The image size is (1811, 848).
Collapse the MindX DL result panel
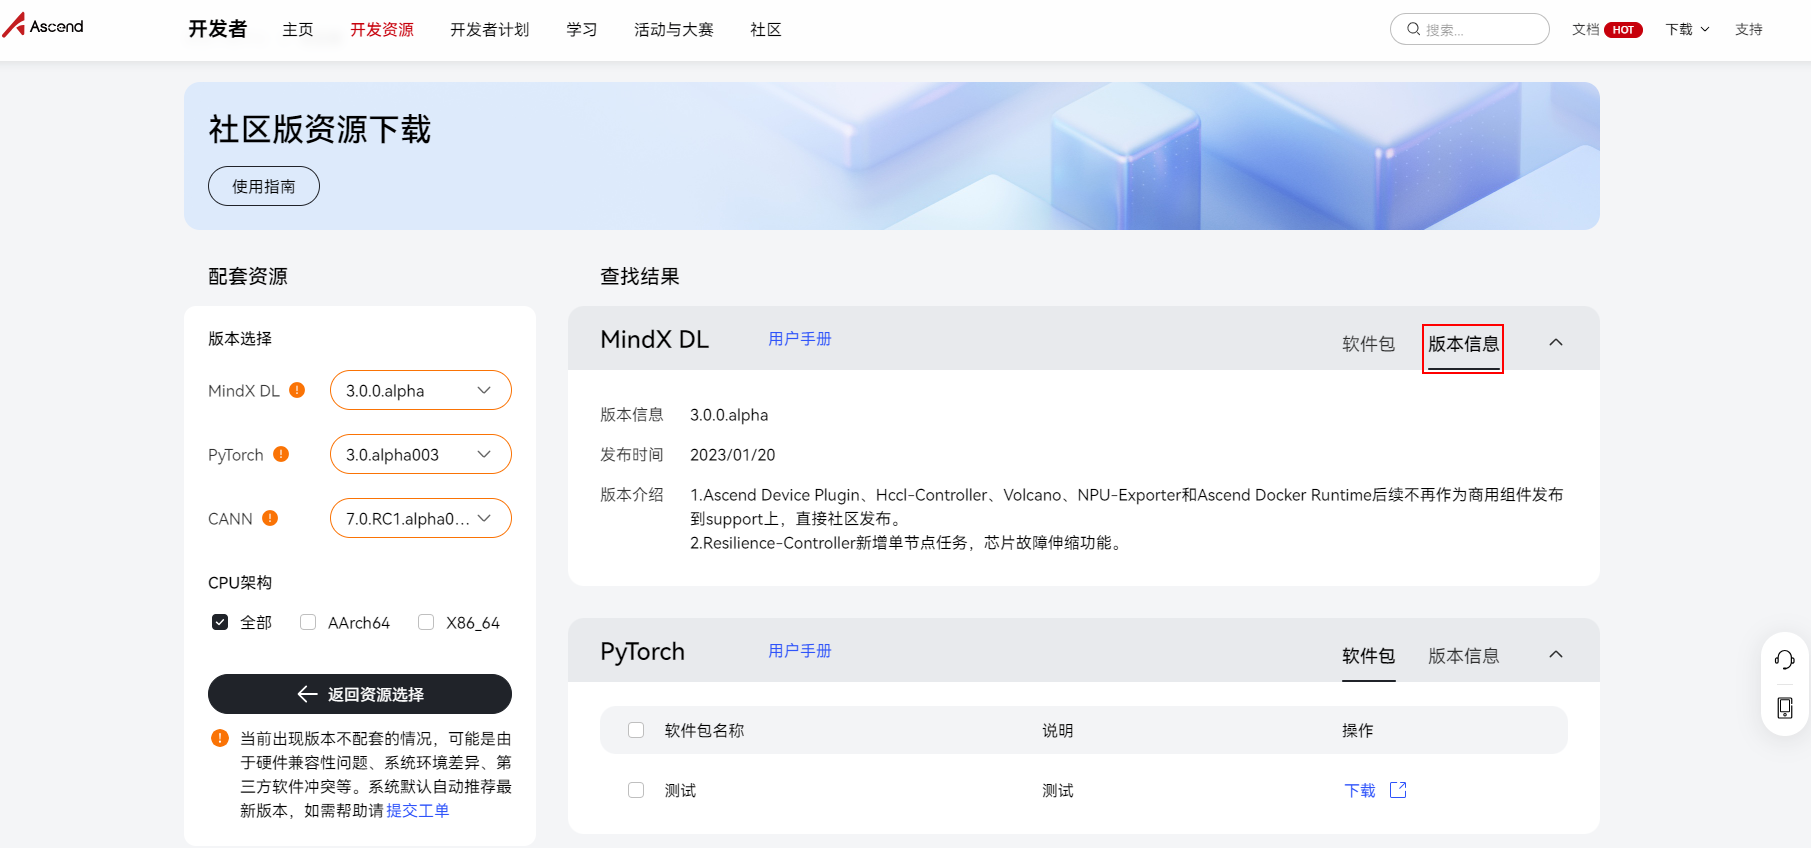point(1556,342)
